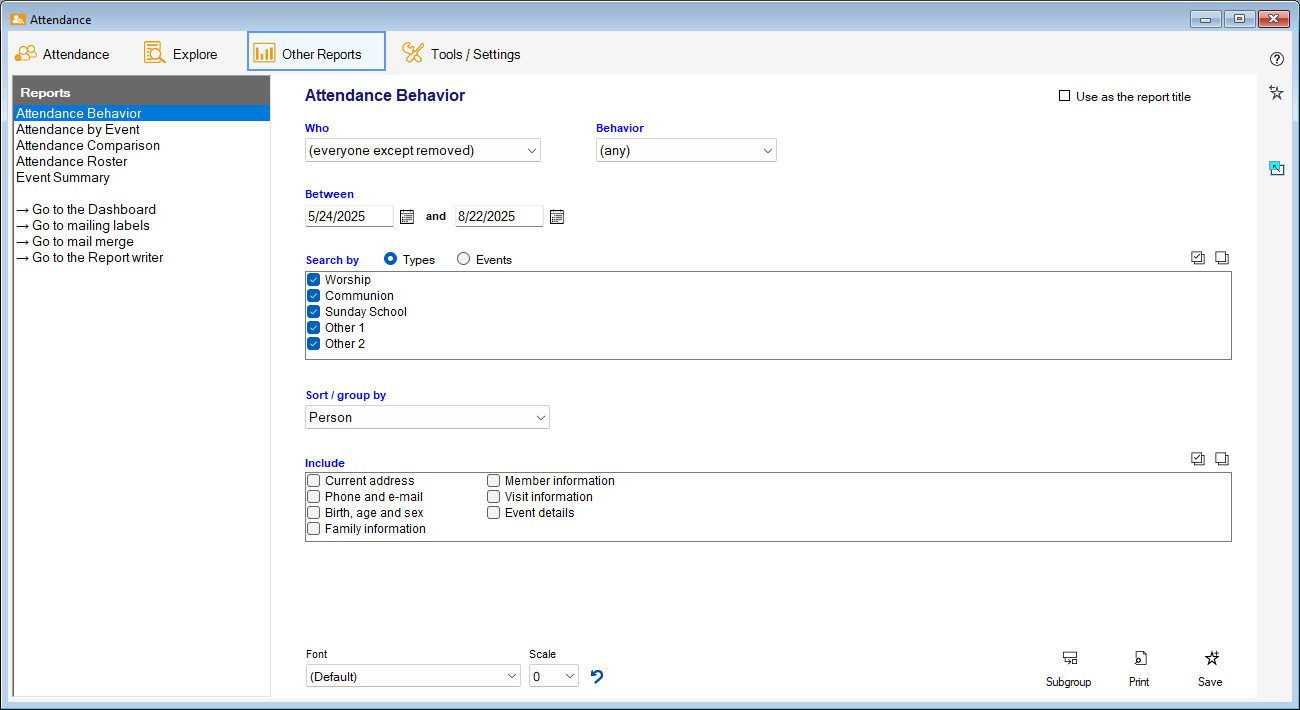Open the Tools / Settings tab
This screenshot has width=1300, height=710.
pyautogui.click(x=461, y=54)
